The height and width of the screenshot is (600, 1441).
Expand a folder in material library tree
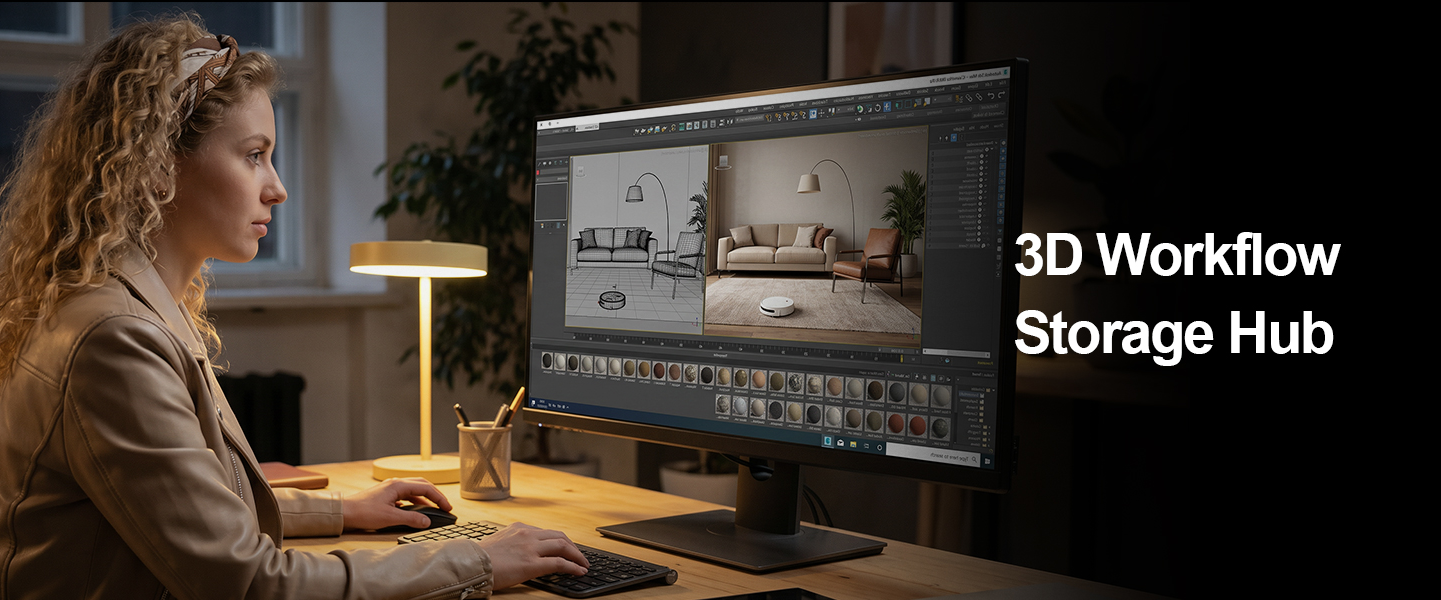(x=989, y=427)
